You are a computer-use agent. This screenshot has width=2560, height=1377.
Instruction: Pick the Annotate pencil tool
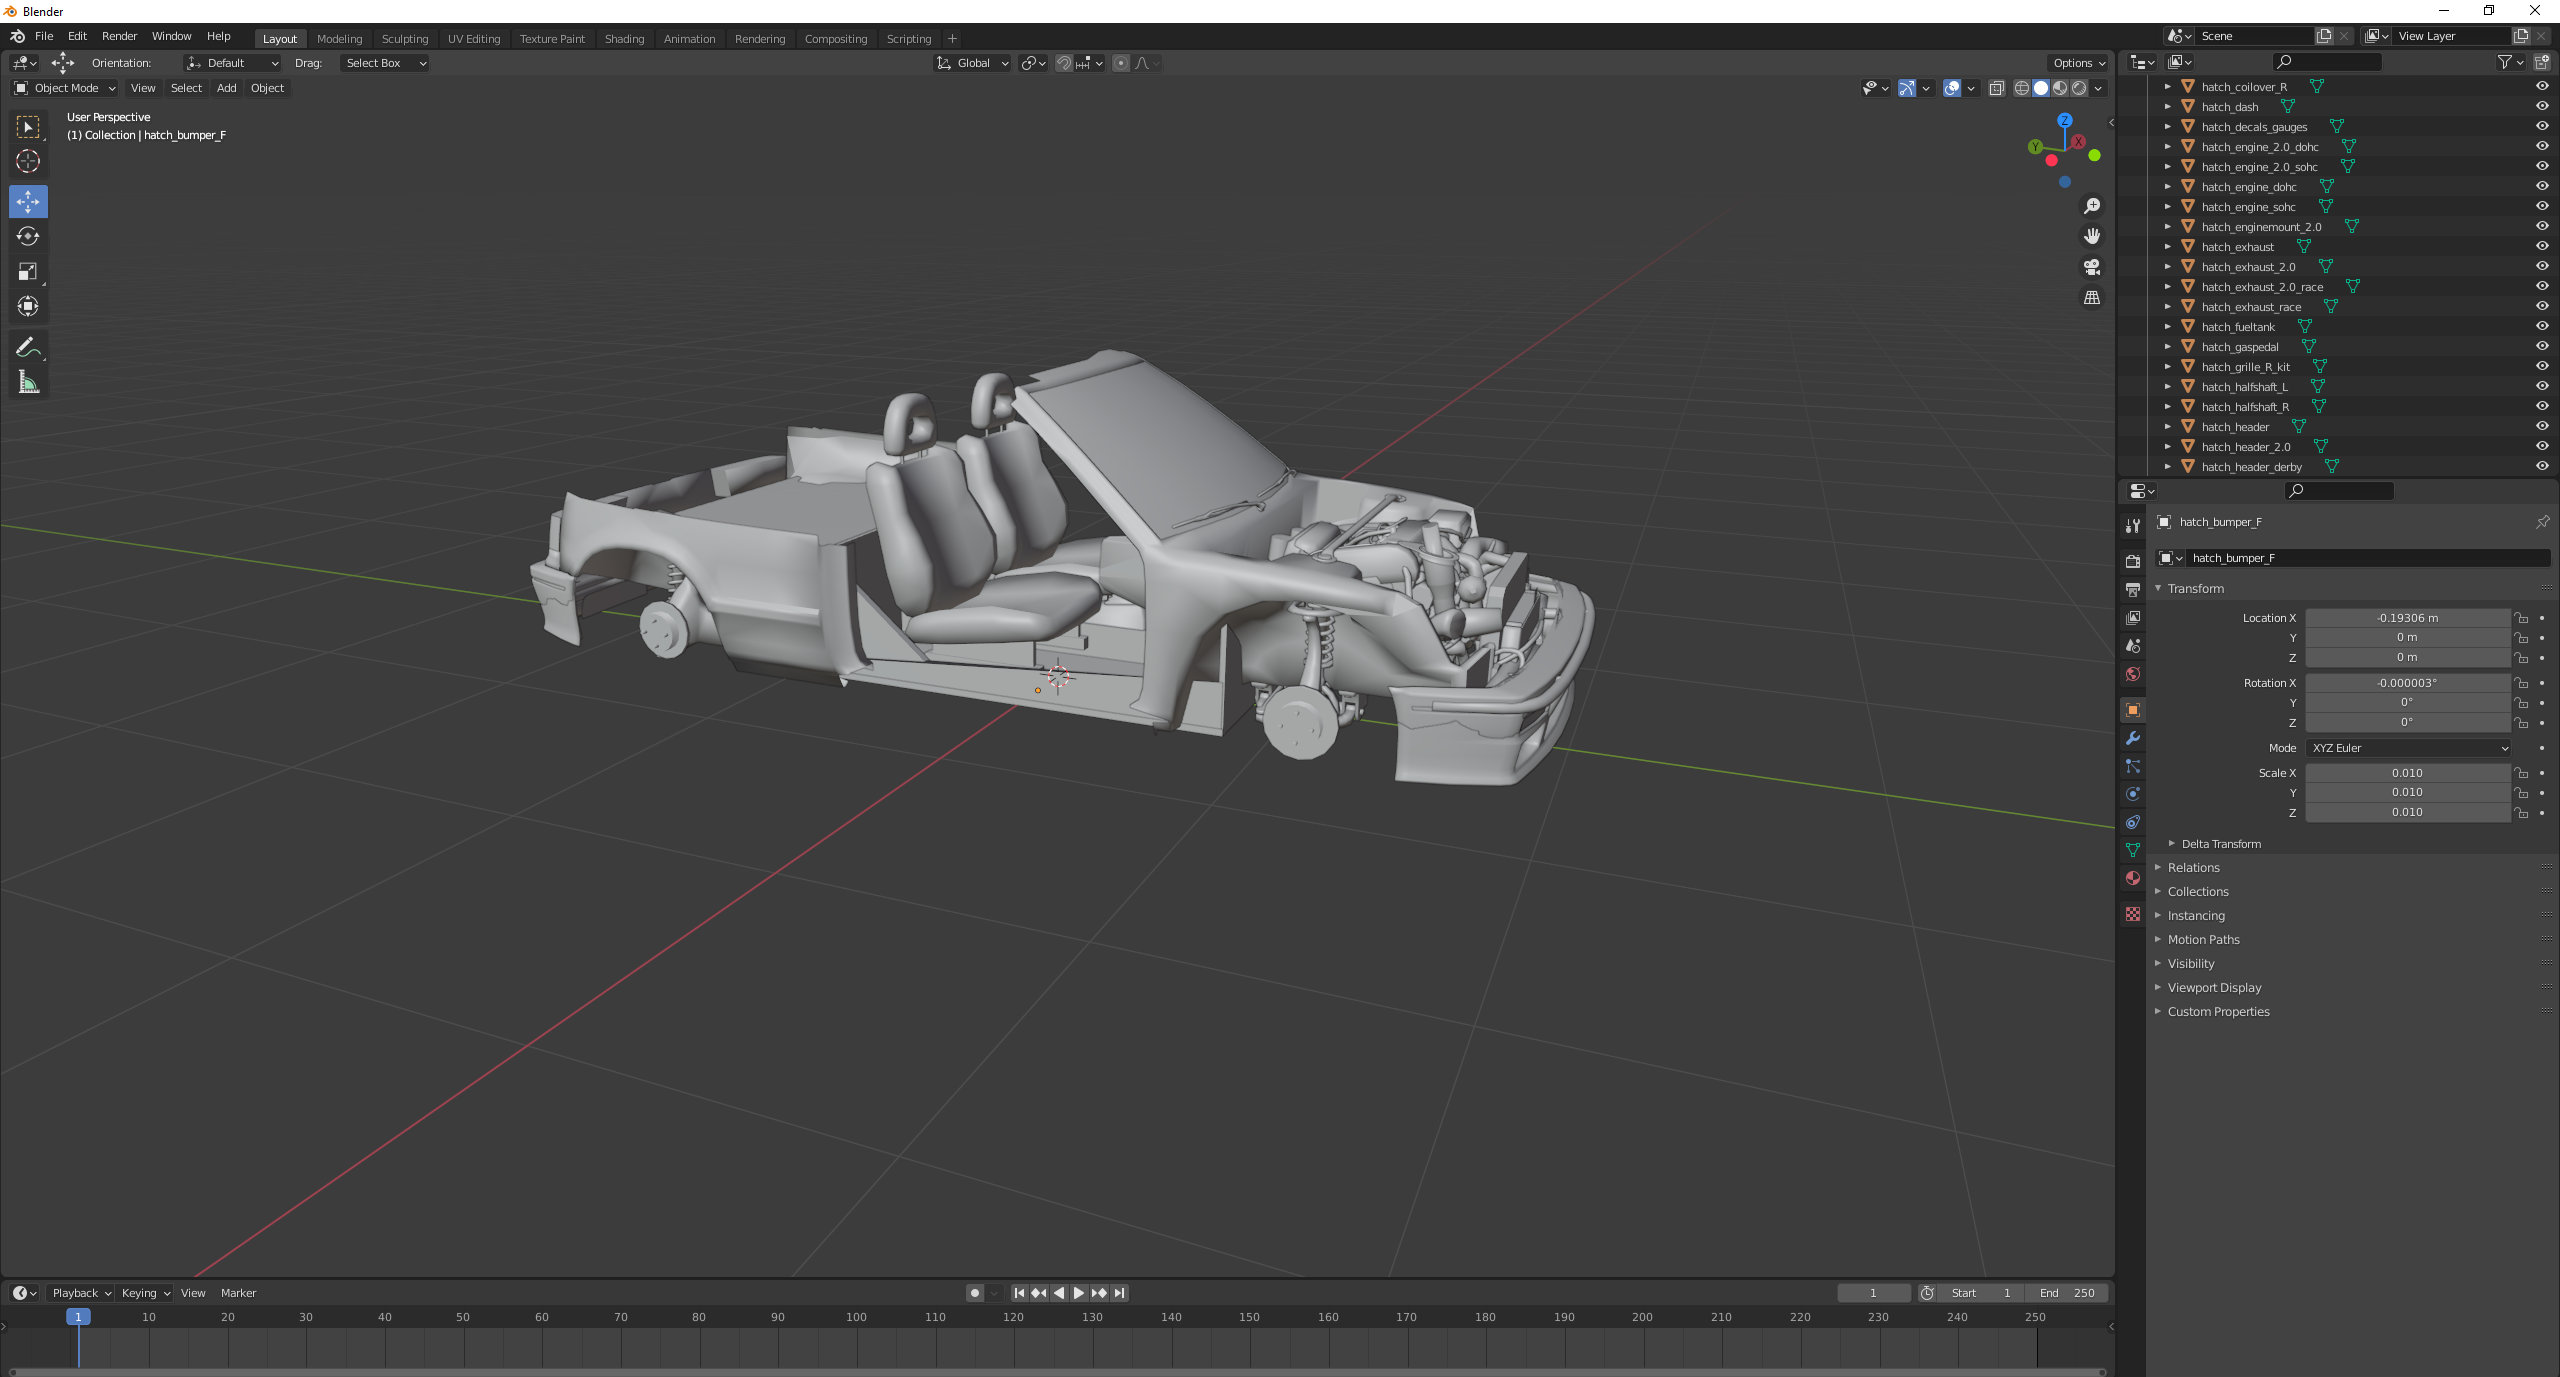28,347
